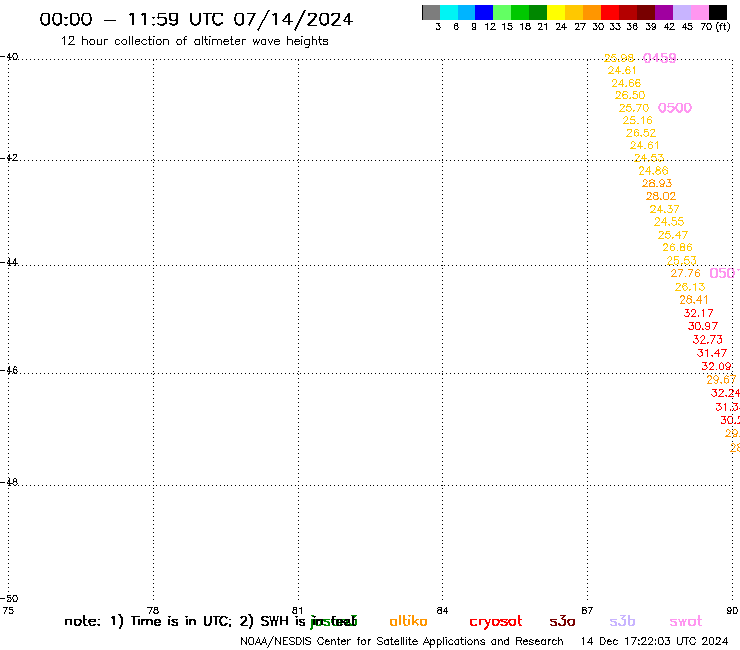Click the wave height value 26.50
The height and width of the screenshot is (650, 740).
point(630,95)
